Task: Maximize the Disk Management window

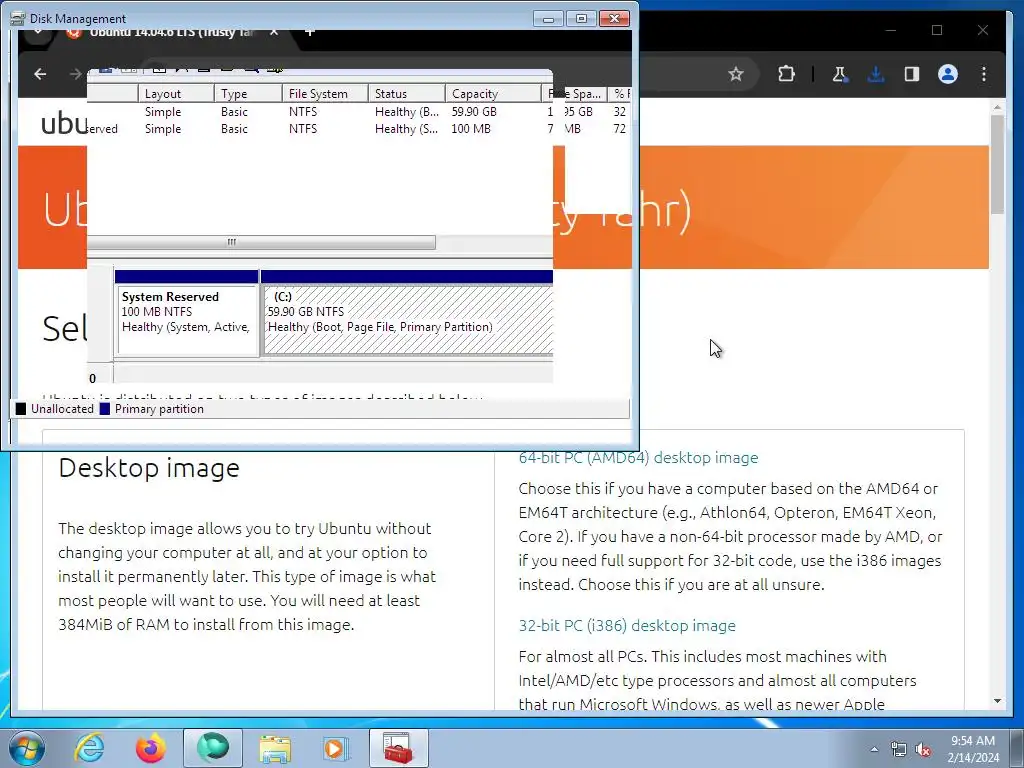Action: (x=581, y=19)
